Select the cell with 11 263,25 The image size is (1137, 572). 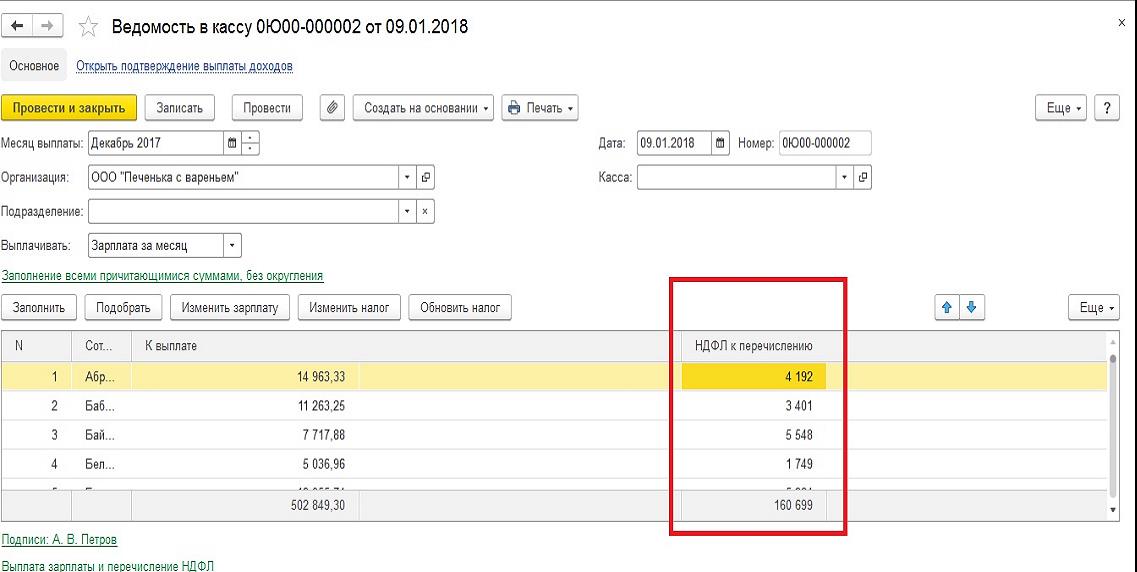246,406
